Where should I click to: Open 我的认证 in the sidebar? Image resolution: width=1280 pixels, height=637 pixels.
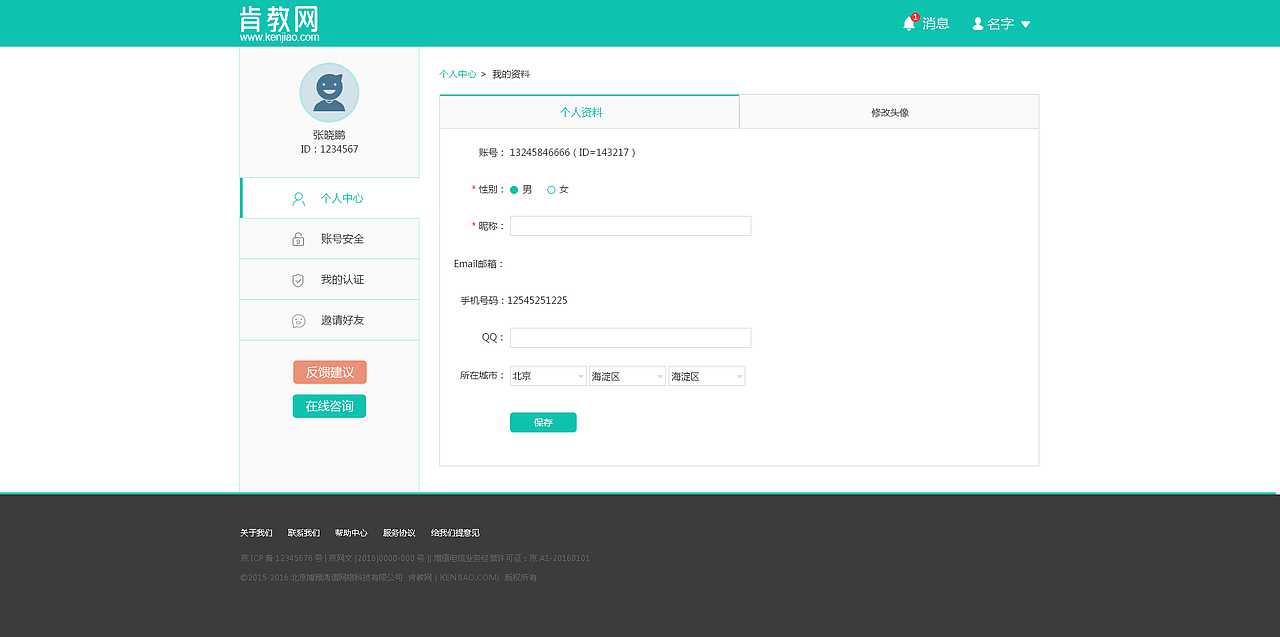[x=329, y=280]
